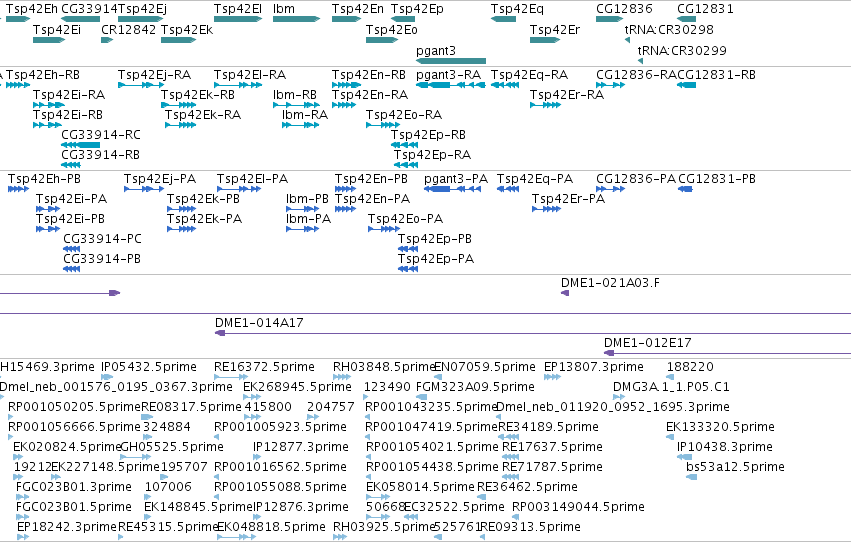Click the Tsp42Ep gene arrow
851x542 pixels.
(403, 19)
